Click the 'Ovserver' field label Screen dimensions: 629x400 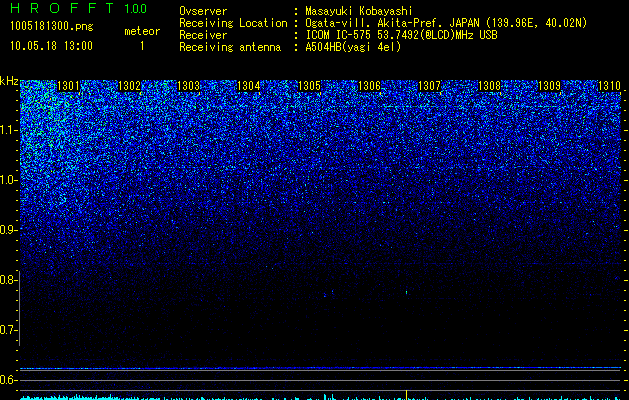[x=203, y=11]
